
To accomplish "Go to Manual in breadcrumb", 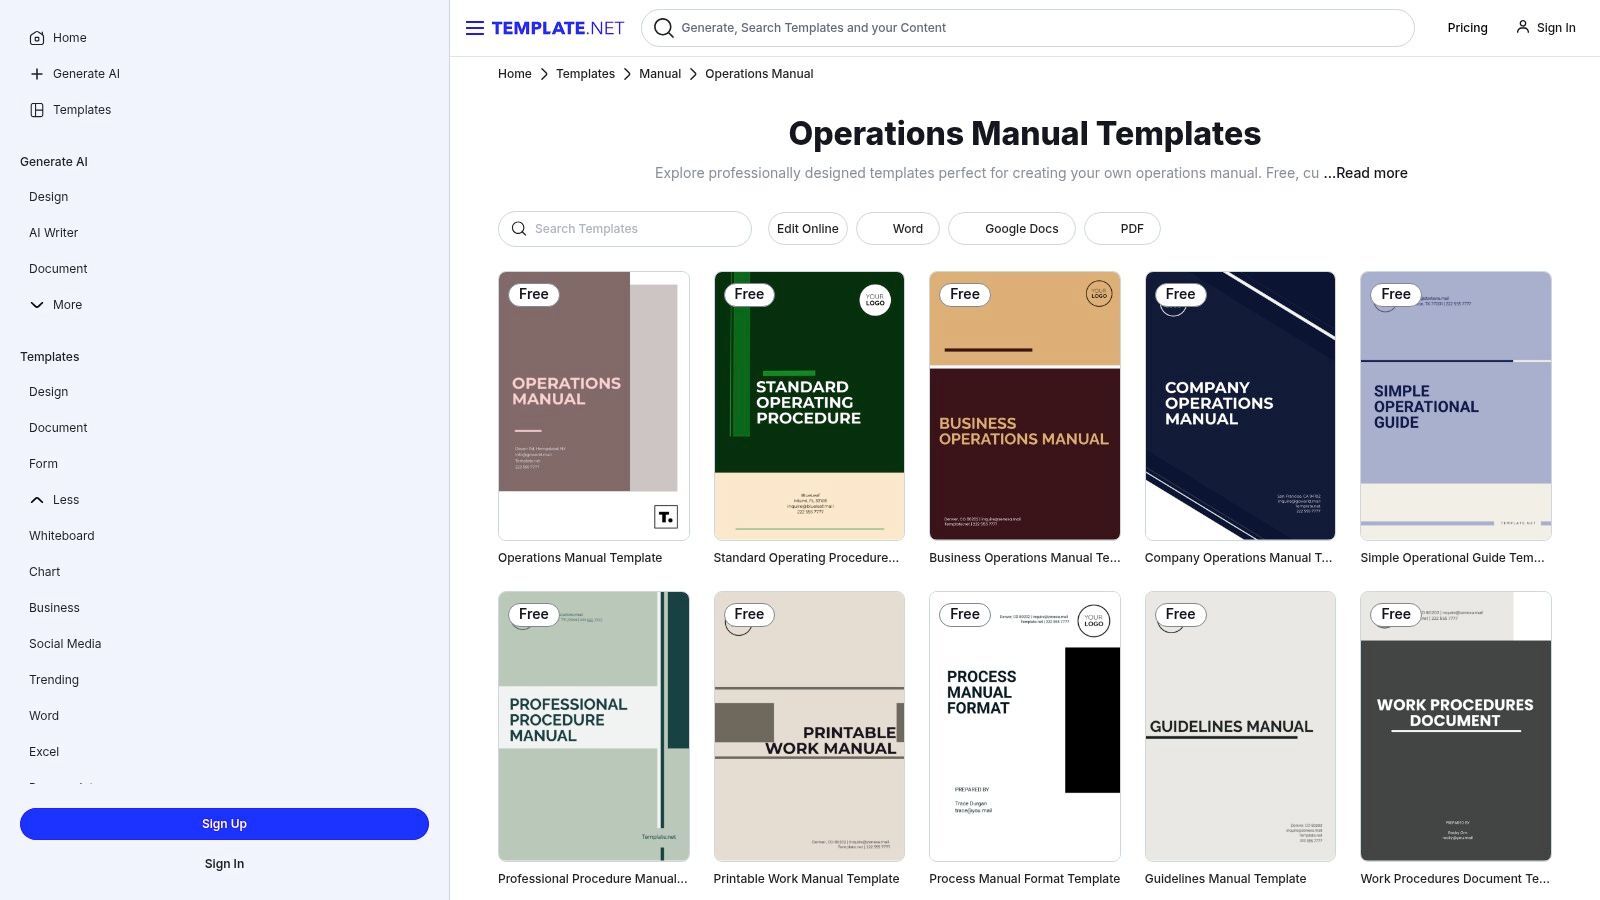I will point(659,74).
